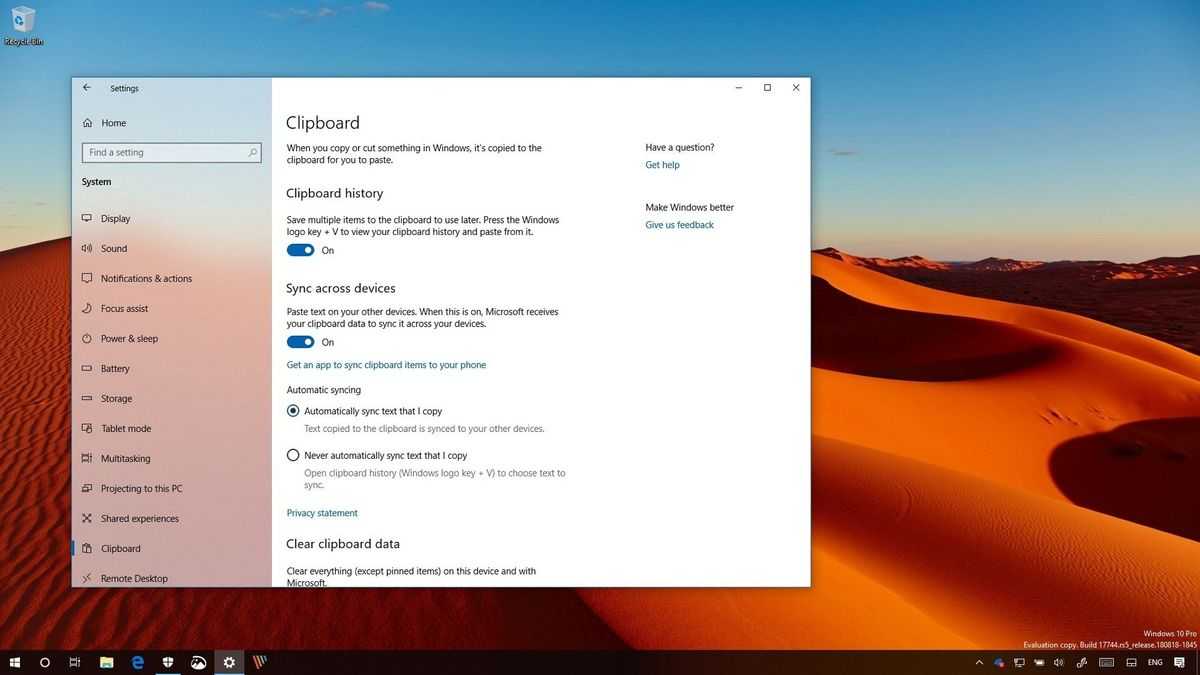The width and height of the screenshot is (1200, 675).
Task: Turn off the Sync across devices toggle
Action: pyautogui.click(x=300, y=342)
